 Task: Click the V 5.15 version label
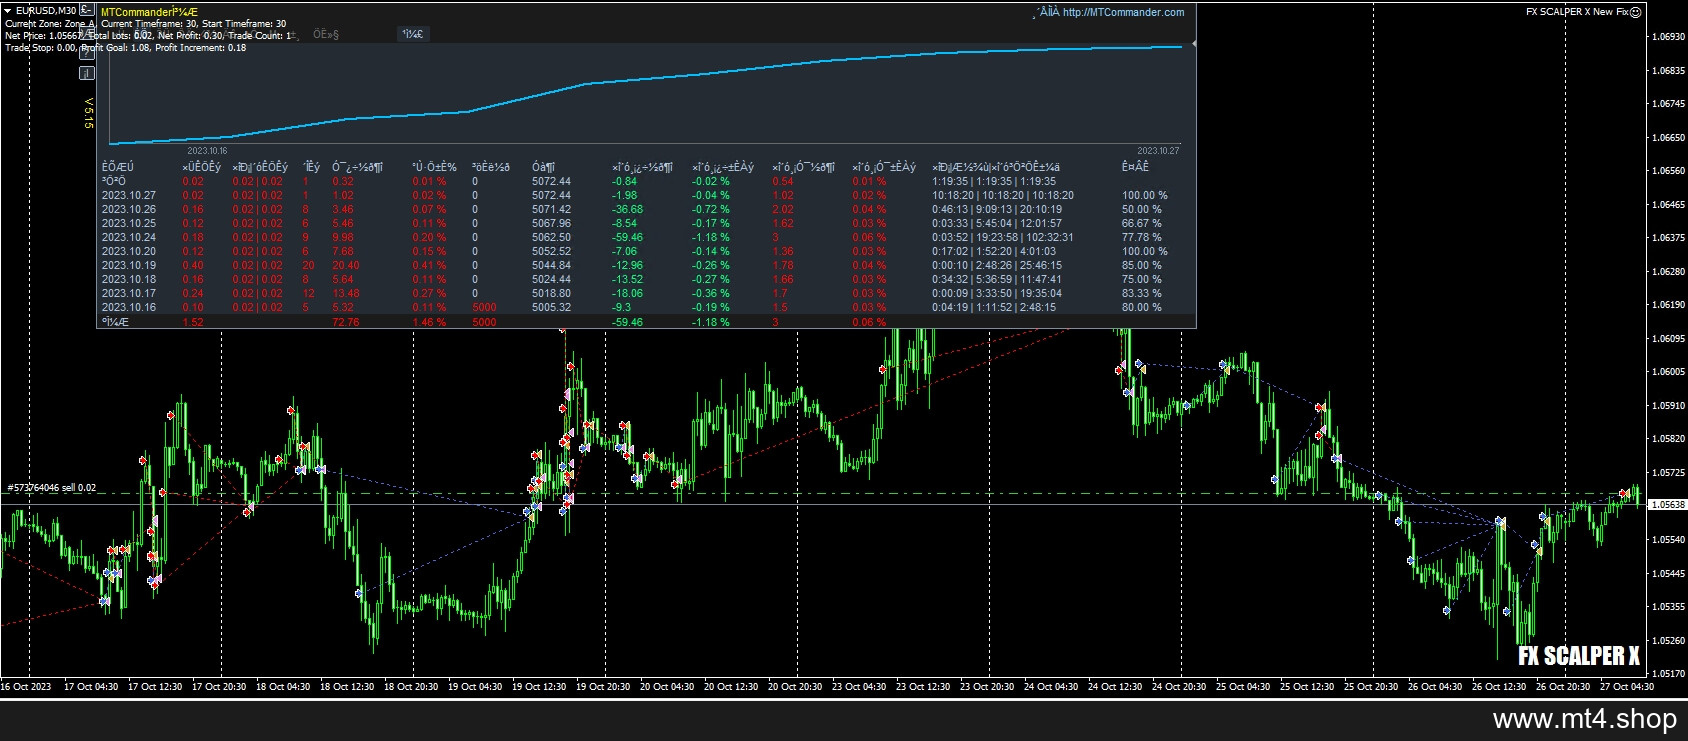click(x=88, y=113)
